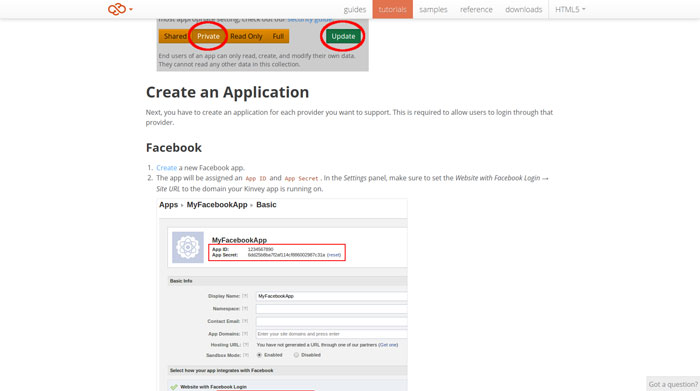The height and width of the screenshot is (391, 700).
Task: Click the Basic breadcrumb entry
Action: click(266, 205)
